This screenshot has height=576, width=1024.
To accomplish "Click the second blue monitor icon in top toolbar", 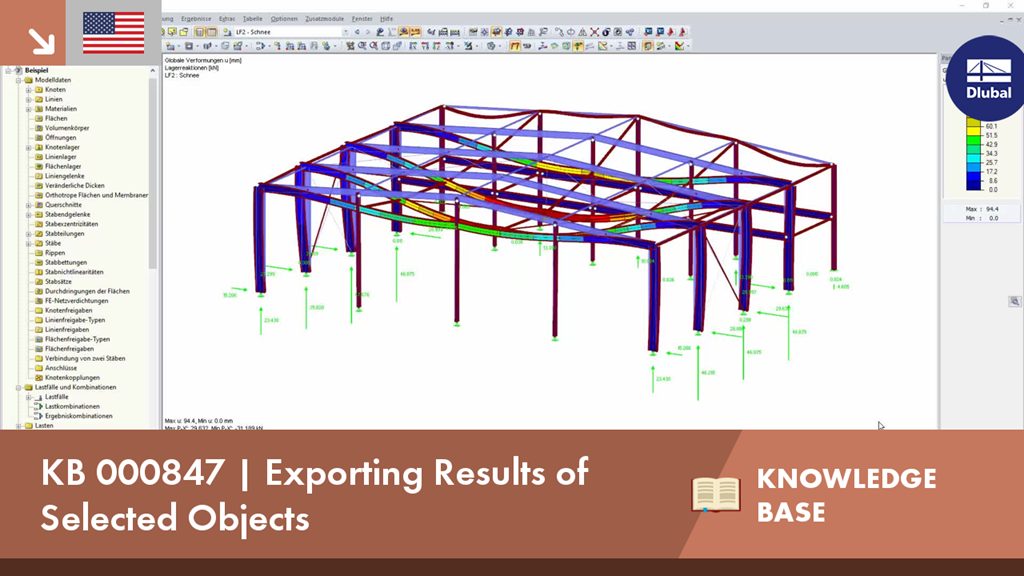I will (x=660, y=31).
